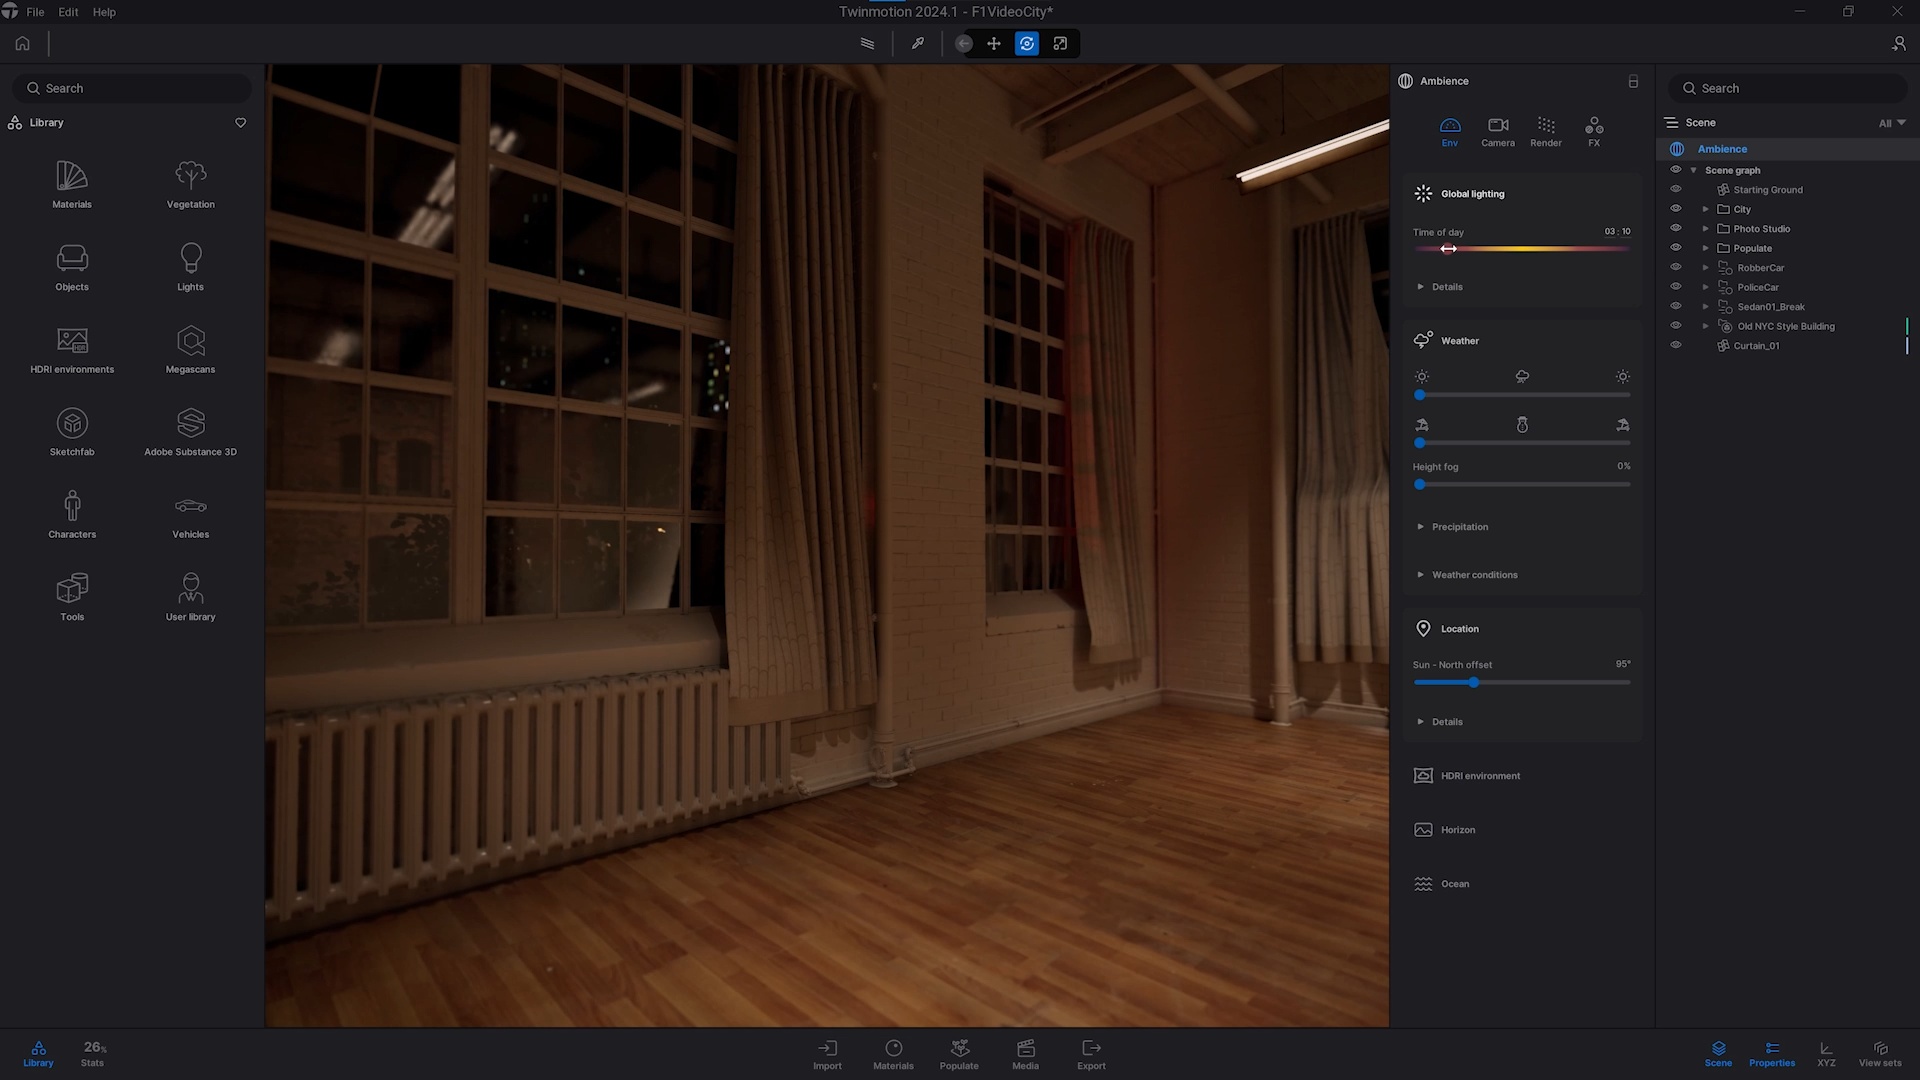
Task: Click the user account icon
Action: point(1898,43)
